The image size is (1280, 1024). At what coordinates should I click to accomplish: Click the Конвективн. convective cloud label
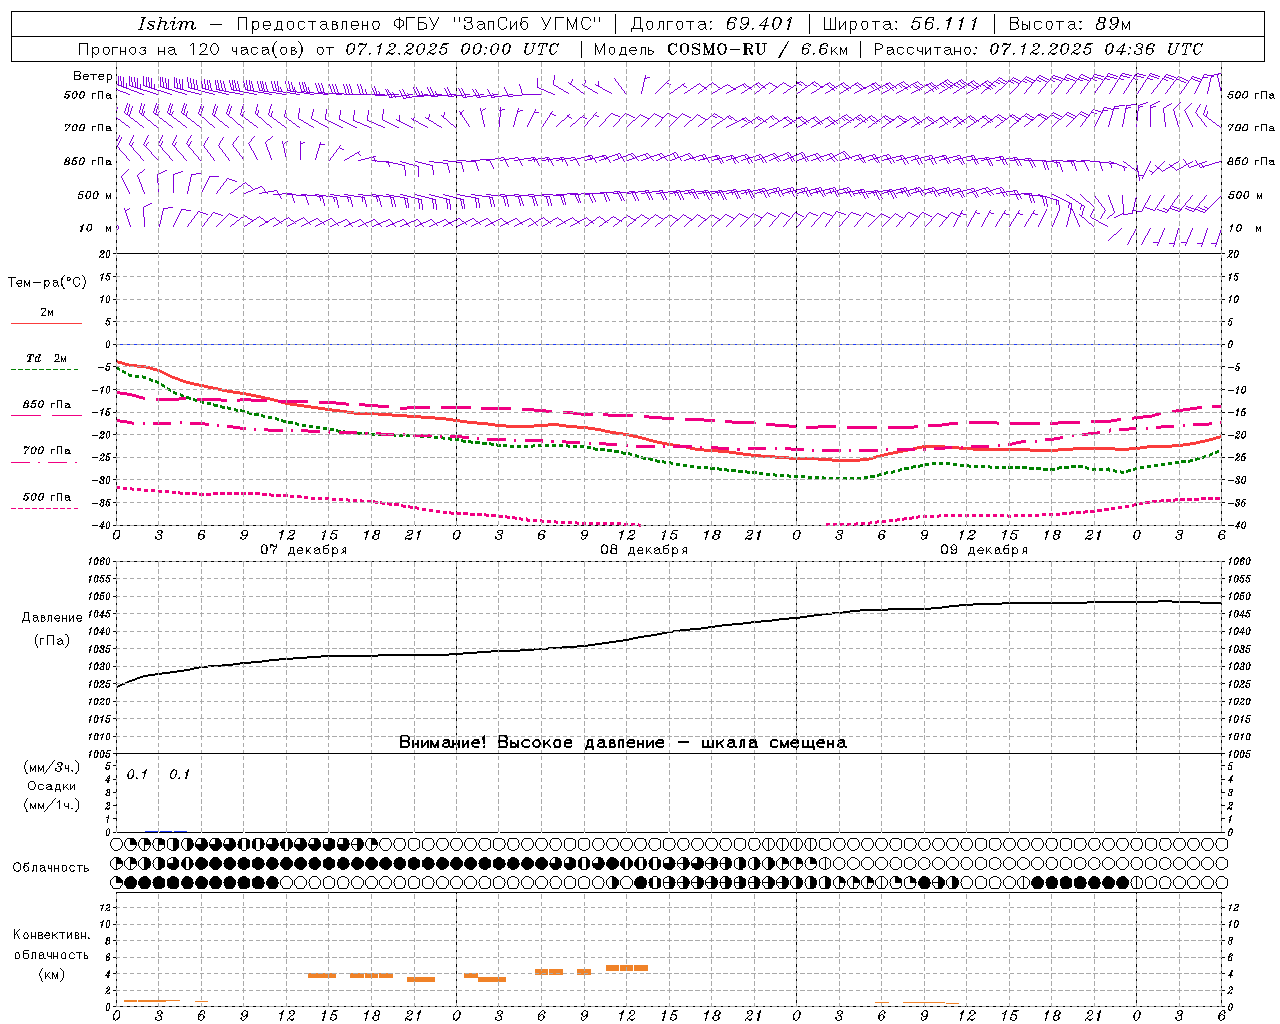point(52,935)
